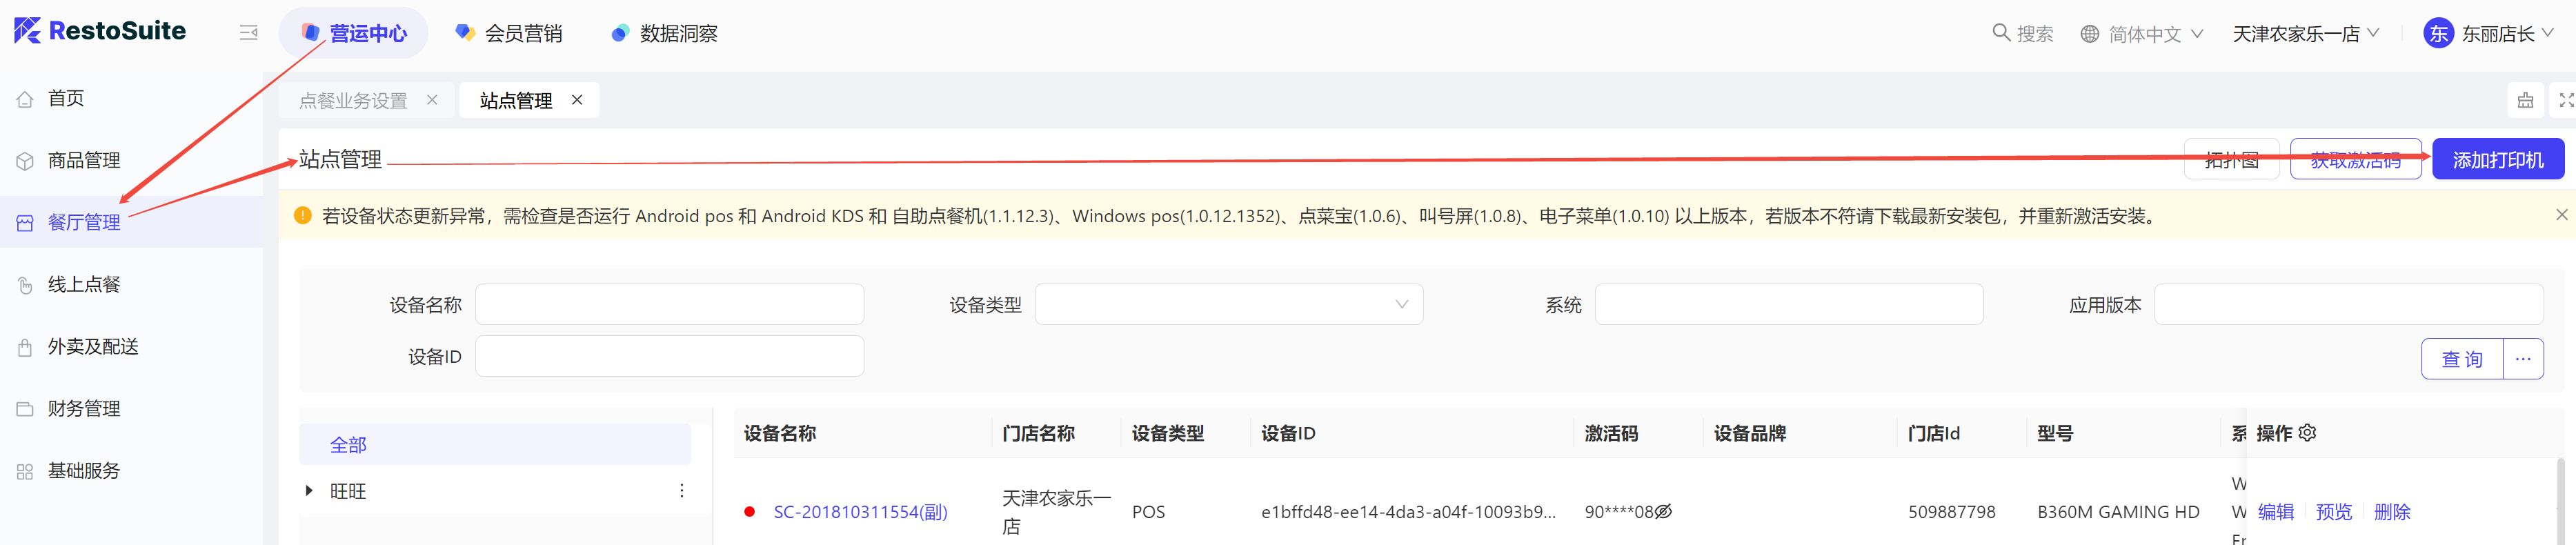Click the 设备名称 input field

coord(669,305)
